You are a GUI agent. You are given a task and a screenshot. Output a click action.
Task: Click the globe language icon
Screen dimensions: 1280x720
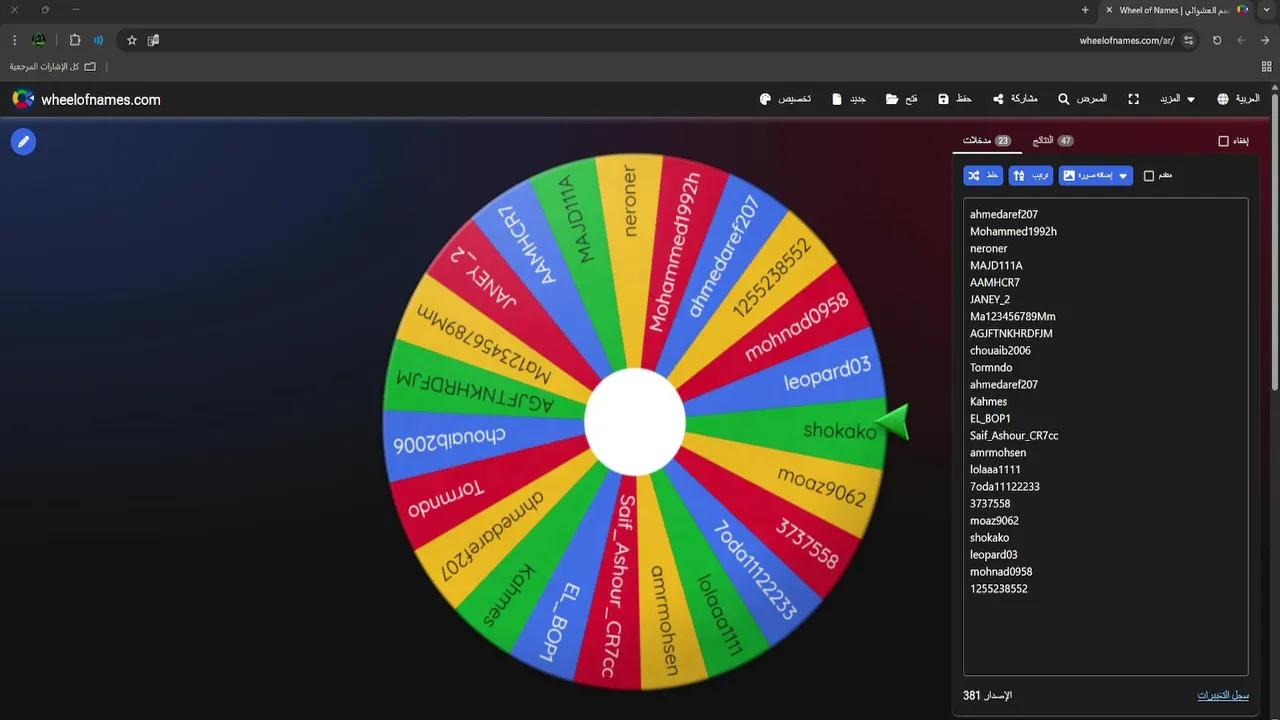(x=1223, y=100)
